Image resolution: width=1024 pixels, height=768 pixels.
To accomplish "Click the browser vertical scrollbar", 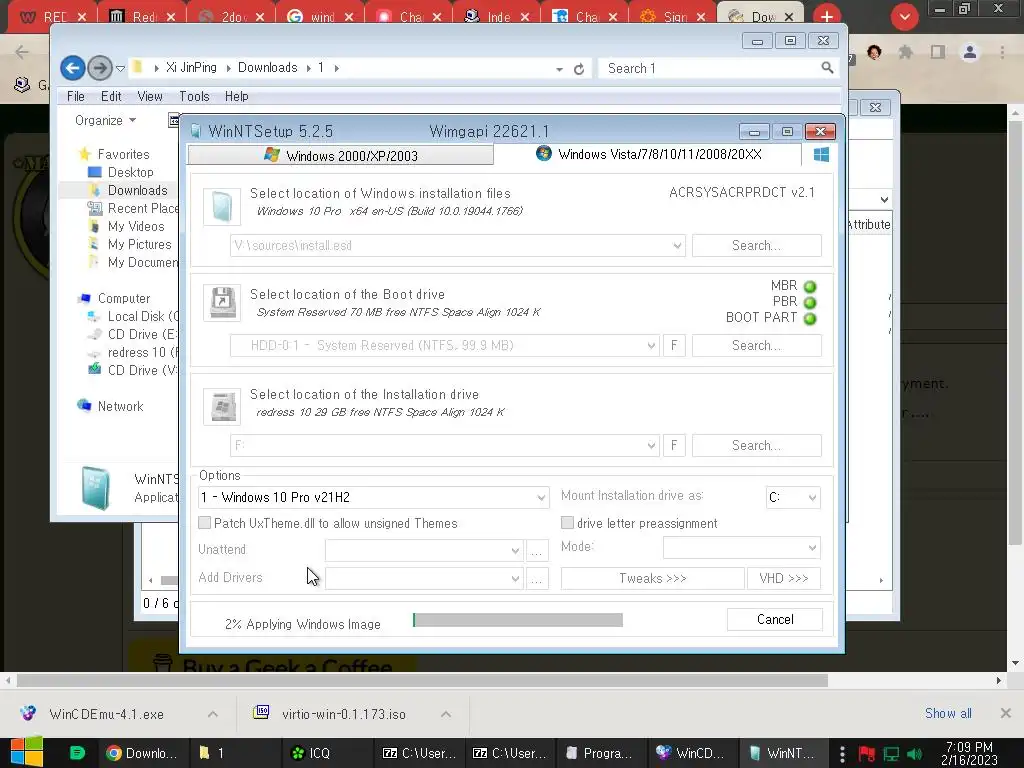I will 1014,333.
